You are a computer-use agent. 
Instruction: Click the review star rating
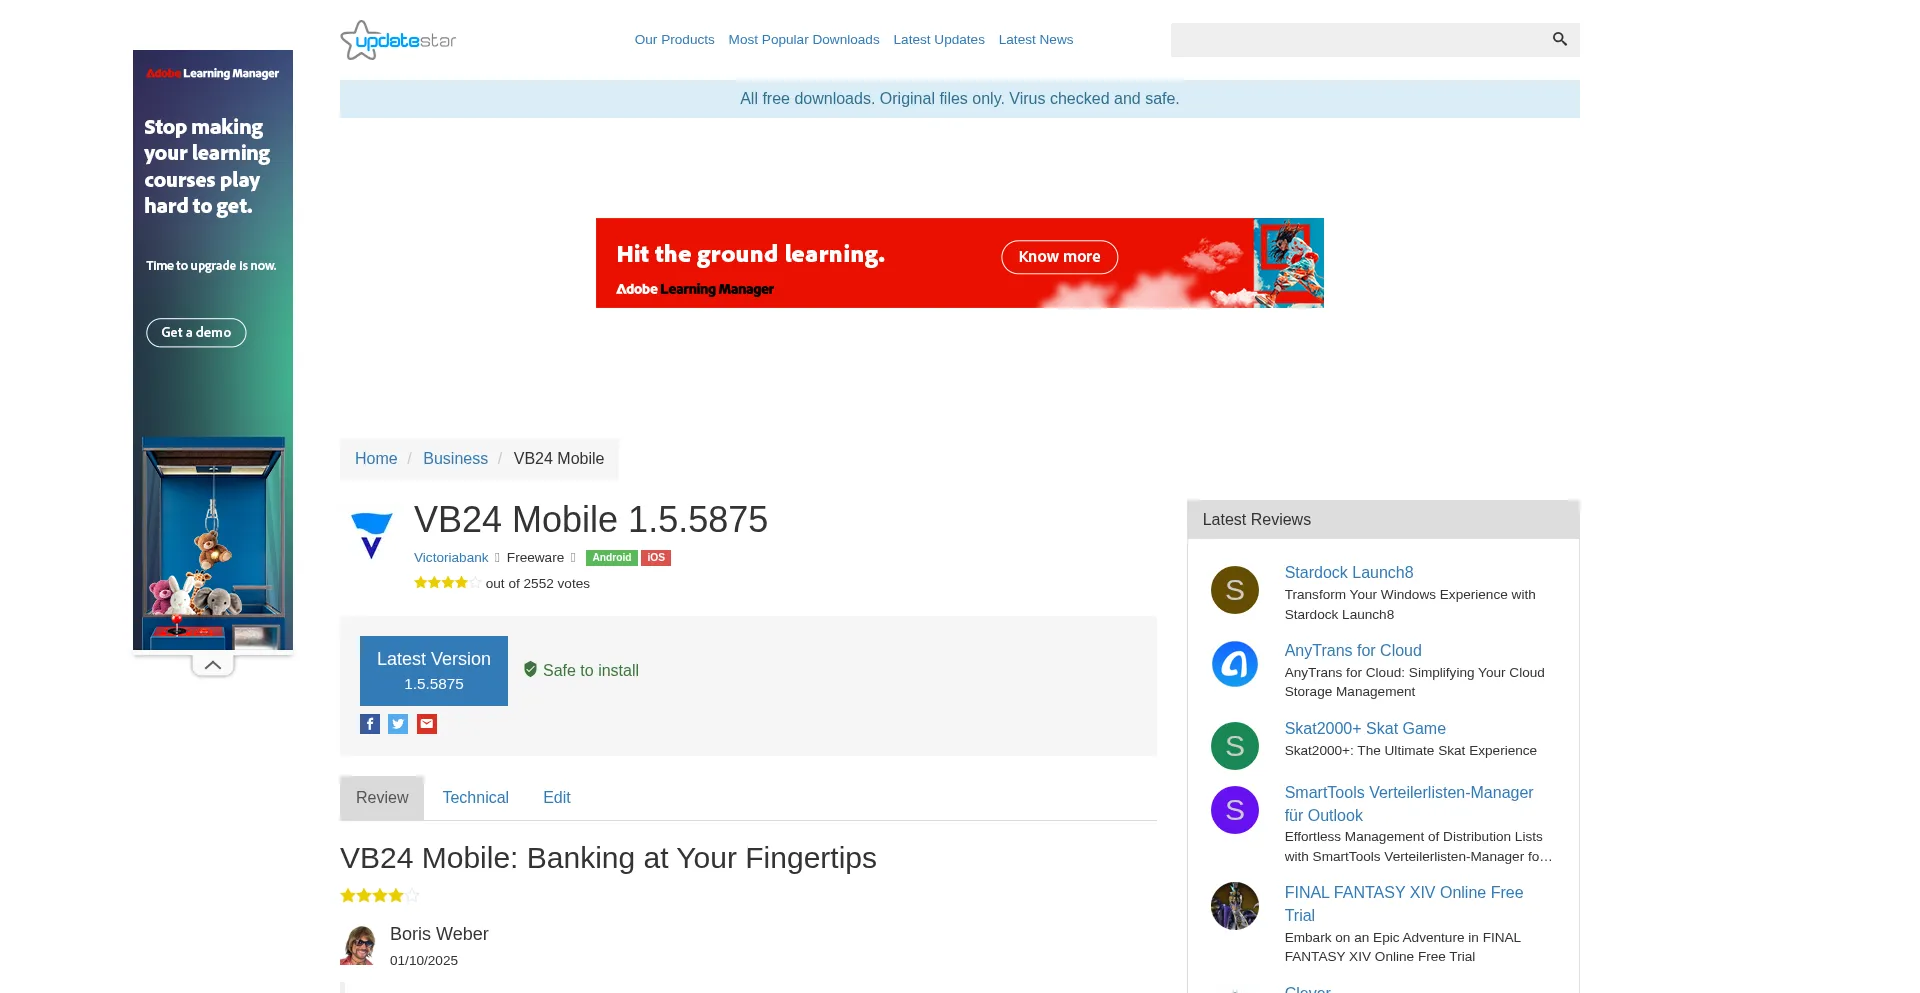pyautogui.click(x=379, y=895)
